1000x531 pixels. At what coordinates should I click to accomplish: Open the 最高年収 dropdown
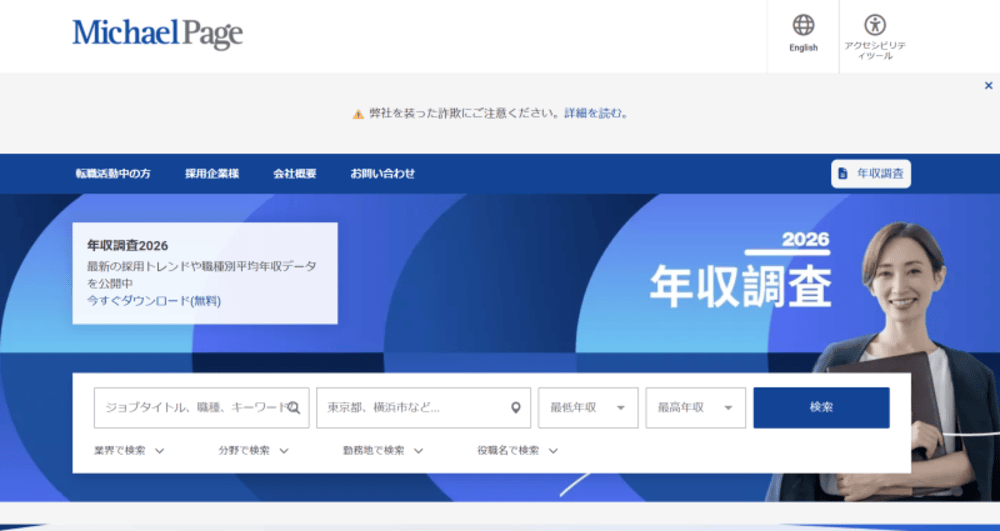pos(696,408)
